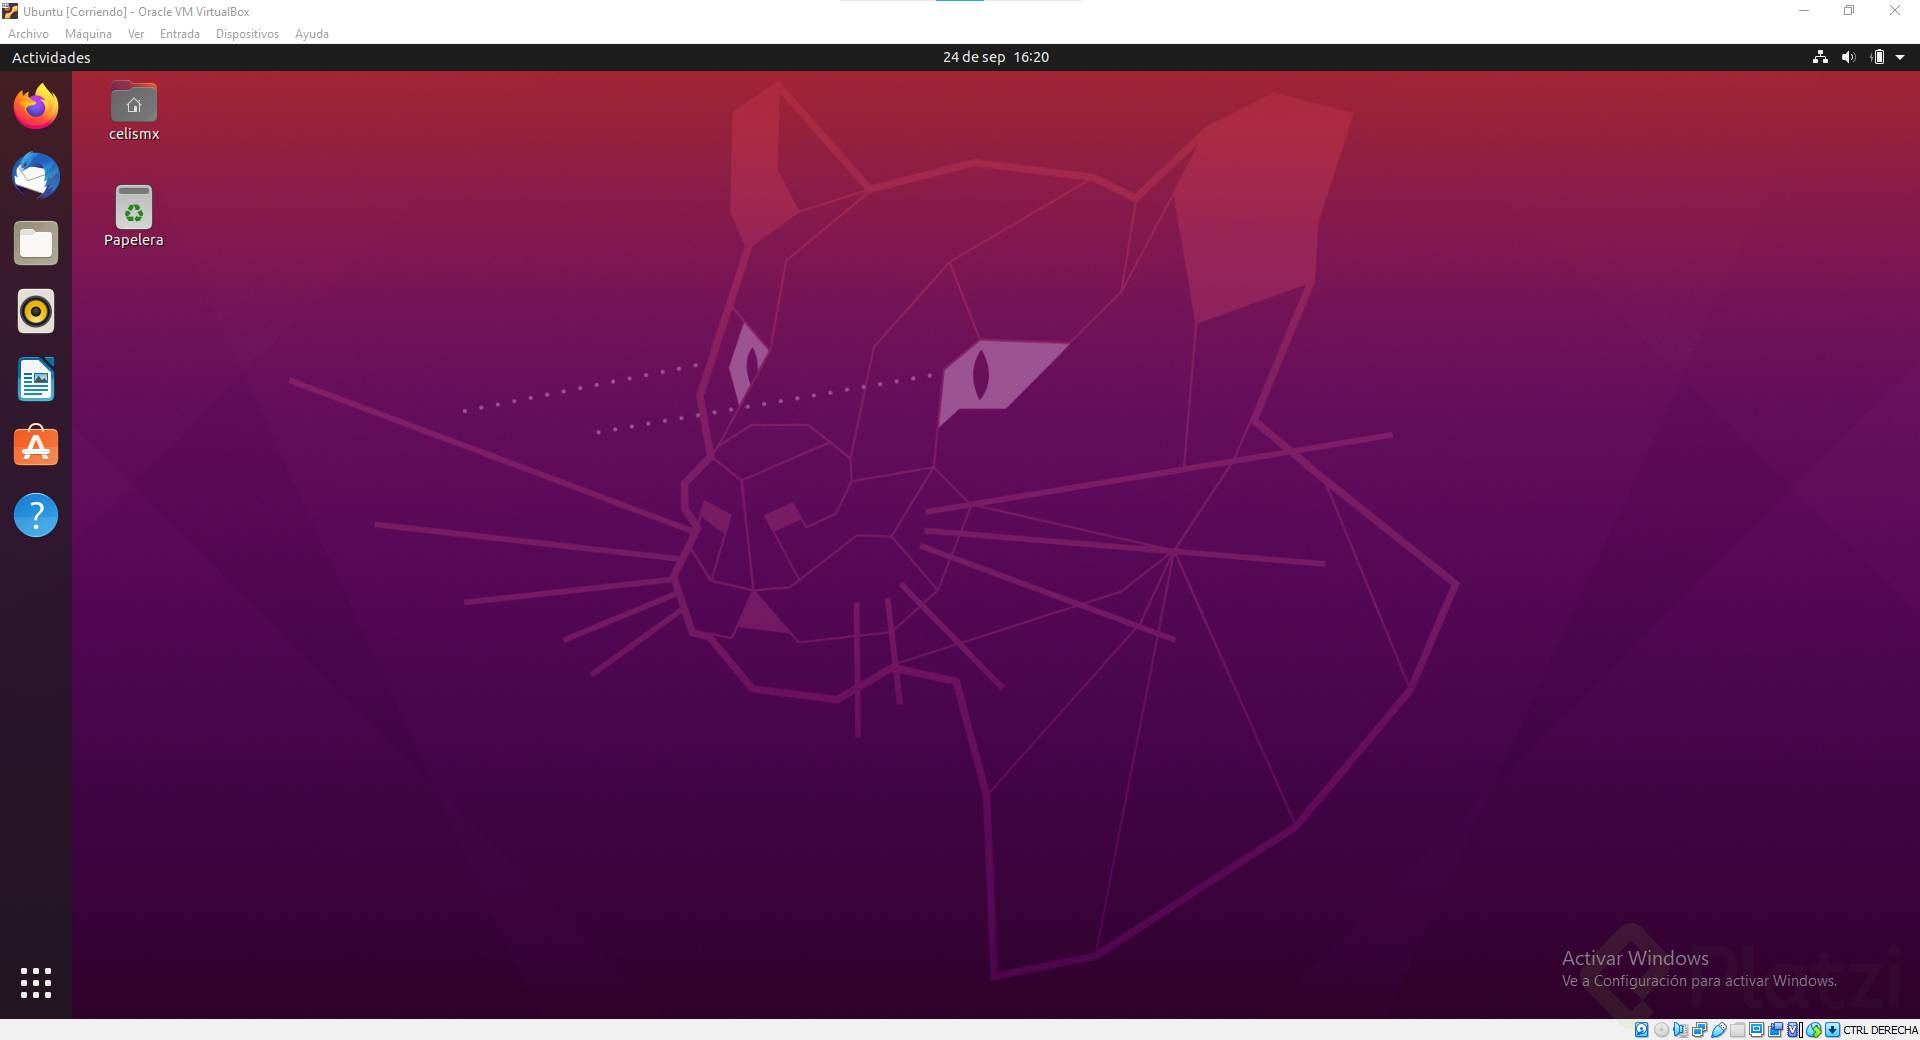Open the Files manager in the dock
This screenshot has height=1040, width=1920.
coord(36,243)
